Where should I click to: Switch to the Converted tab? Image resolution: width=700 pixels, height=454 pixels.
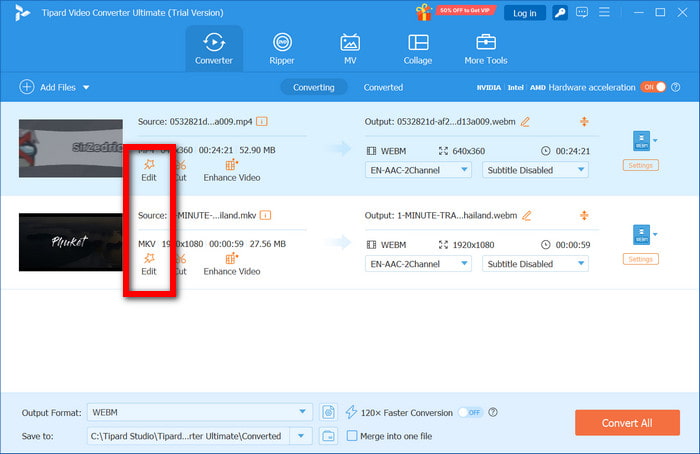coord(383,87)
